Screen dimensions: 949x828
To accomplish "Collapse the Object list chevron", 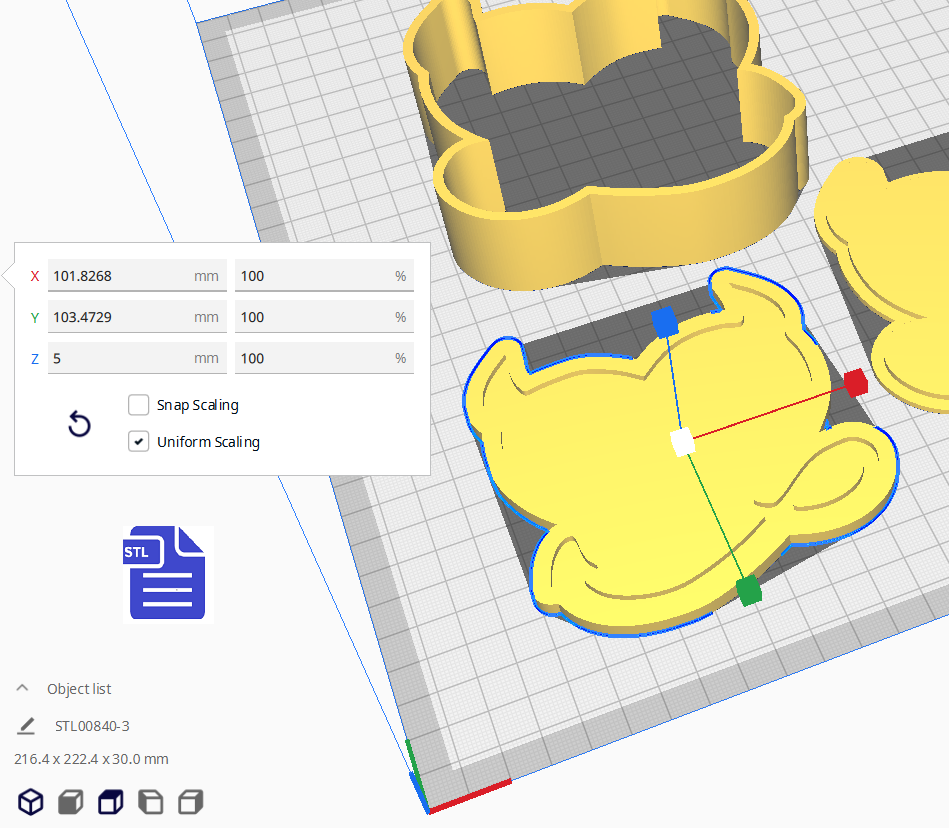I will tap(22, 689).
